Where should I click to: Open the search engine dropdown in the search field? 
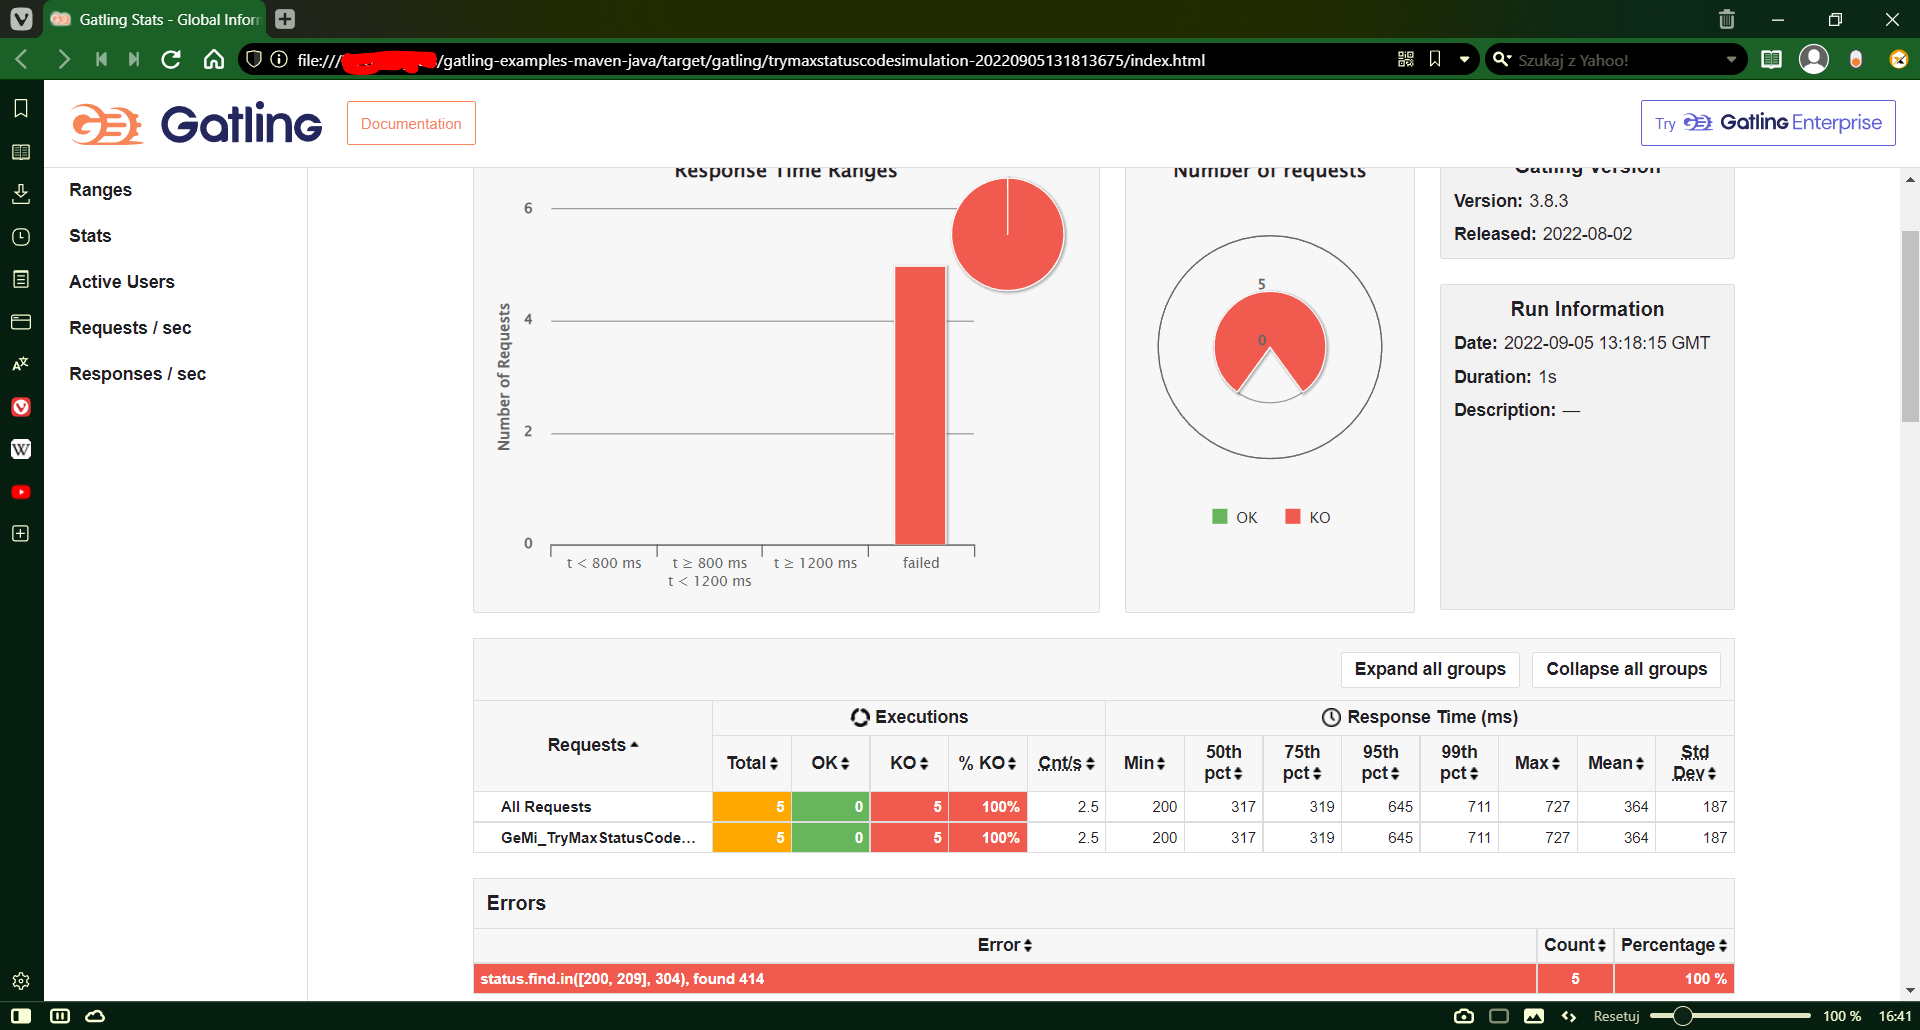(1502, 59)
